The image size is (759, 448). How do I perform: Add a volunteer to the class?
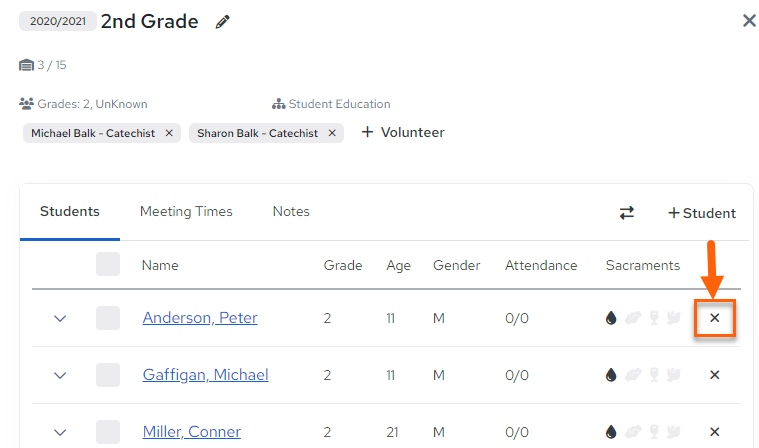[x=403, y=133]
